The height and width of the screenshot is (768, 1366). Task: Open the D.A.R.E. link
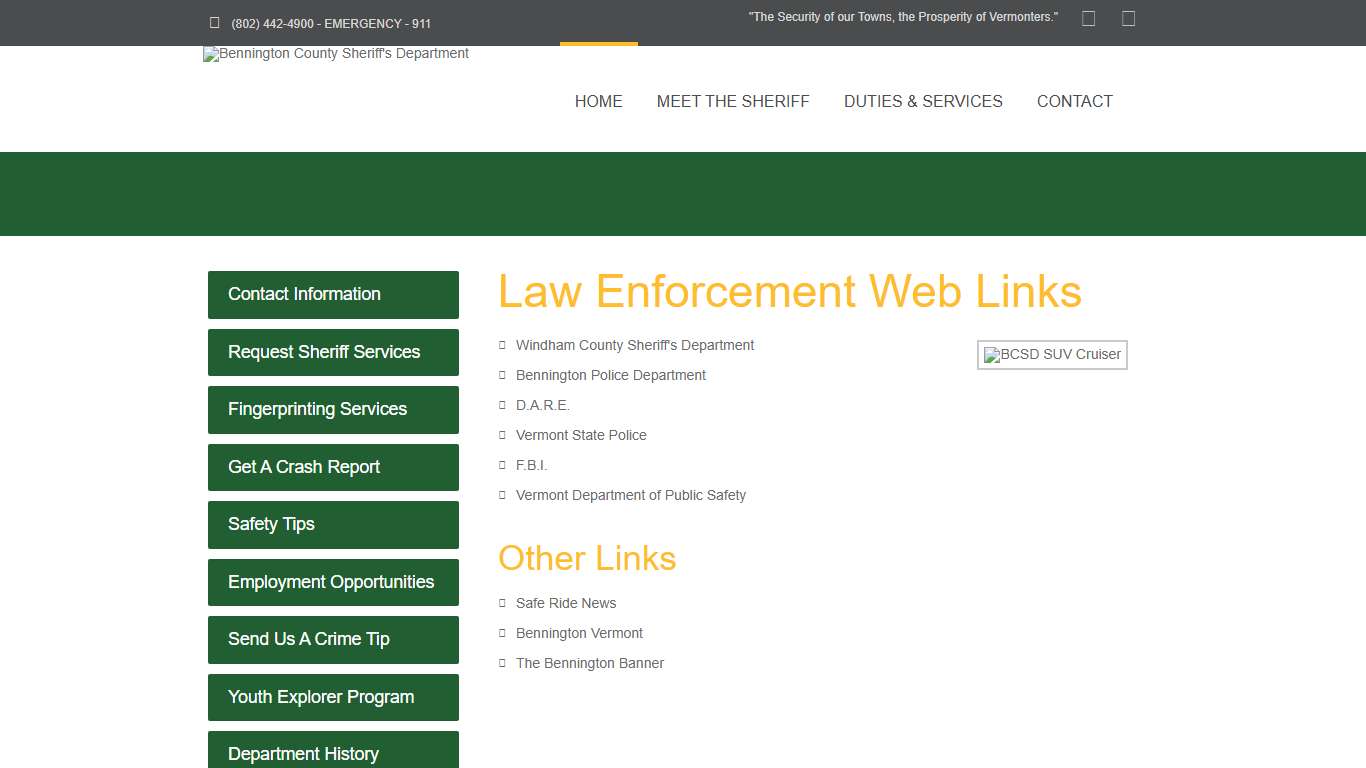click(542, 405)
